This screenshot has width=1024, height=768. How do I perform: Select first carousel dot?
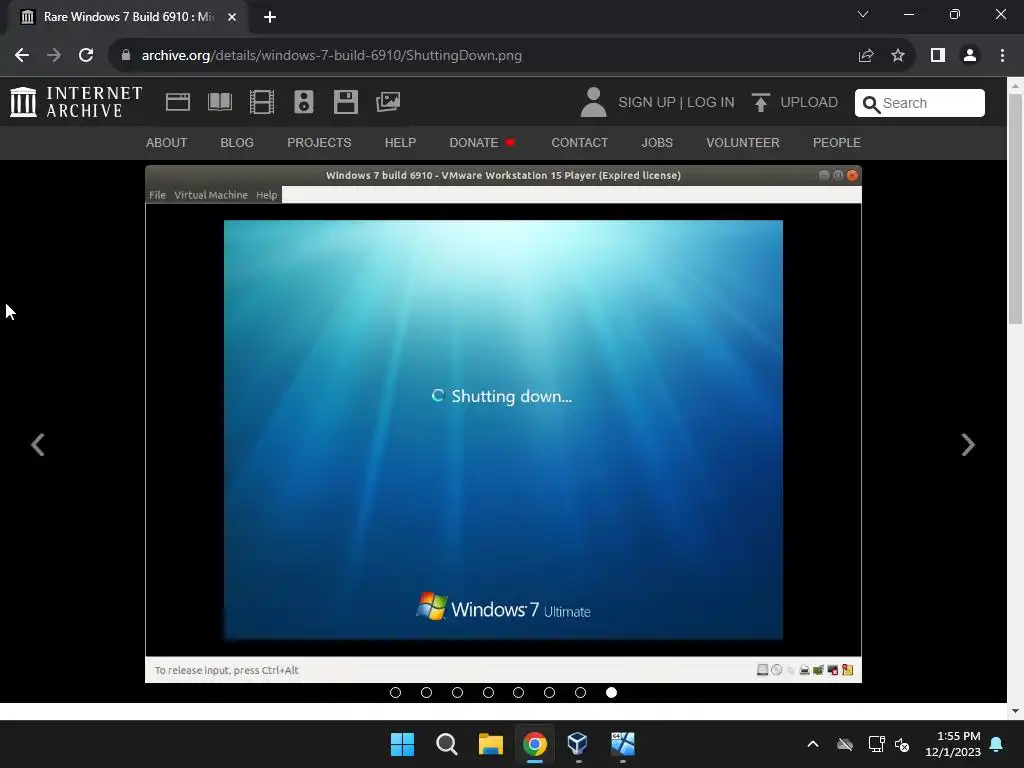[x=395, y=692]
